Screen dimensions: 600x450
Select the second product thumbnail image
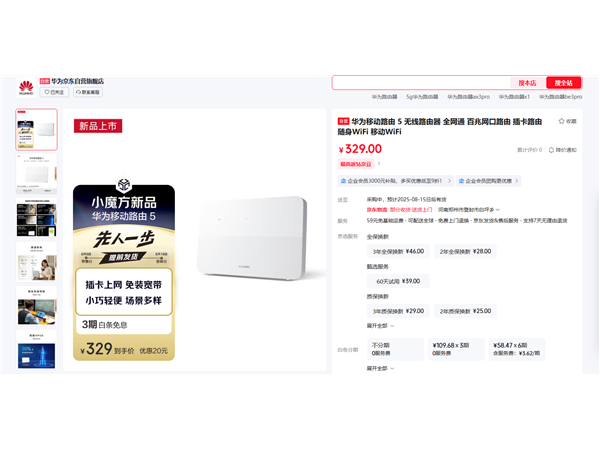click(36, 174)
